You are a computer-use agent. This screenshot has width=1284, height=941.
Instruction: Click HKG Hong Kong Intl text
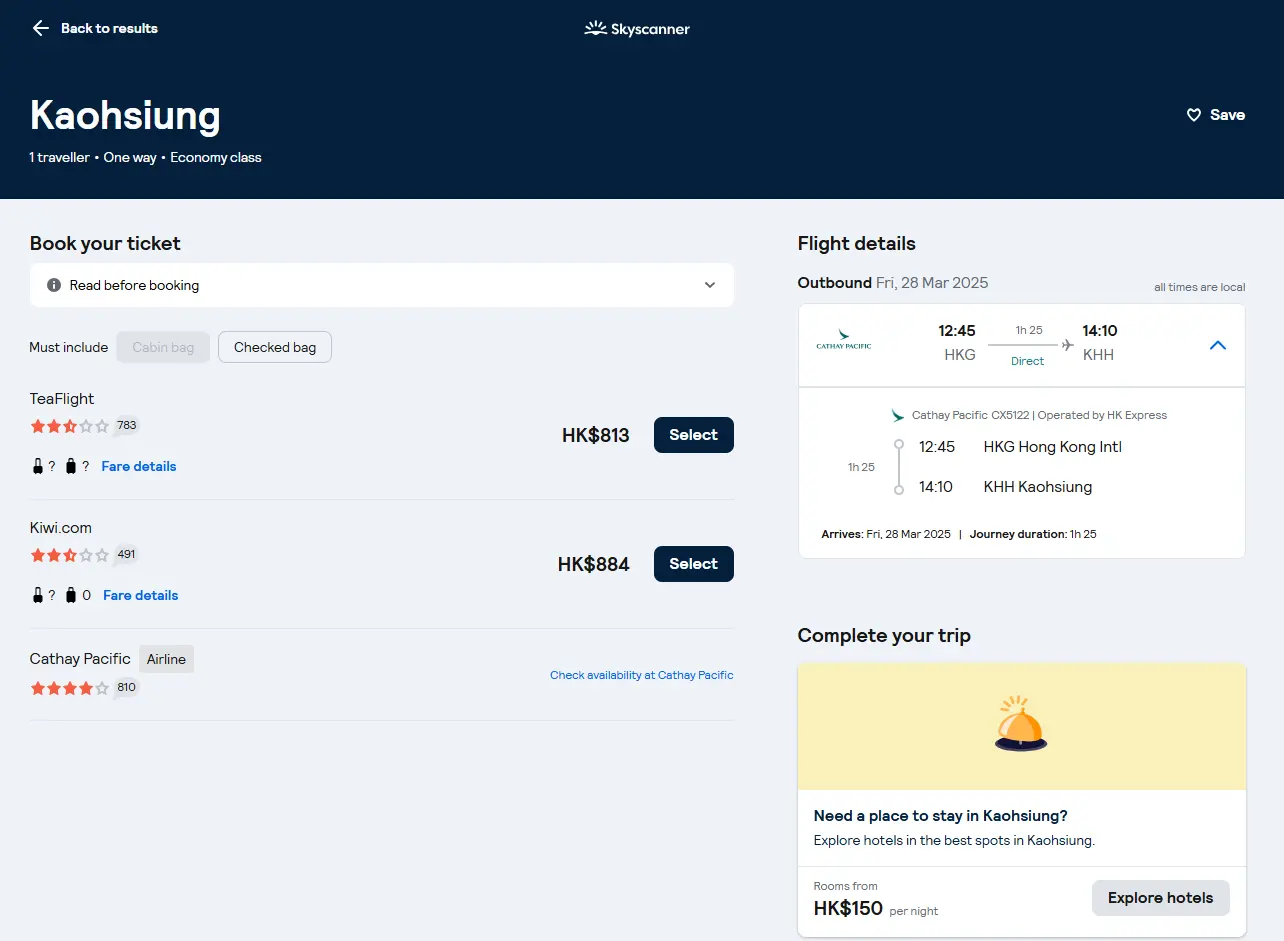(x=1053, y=447)
